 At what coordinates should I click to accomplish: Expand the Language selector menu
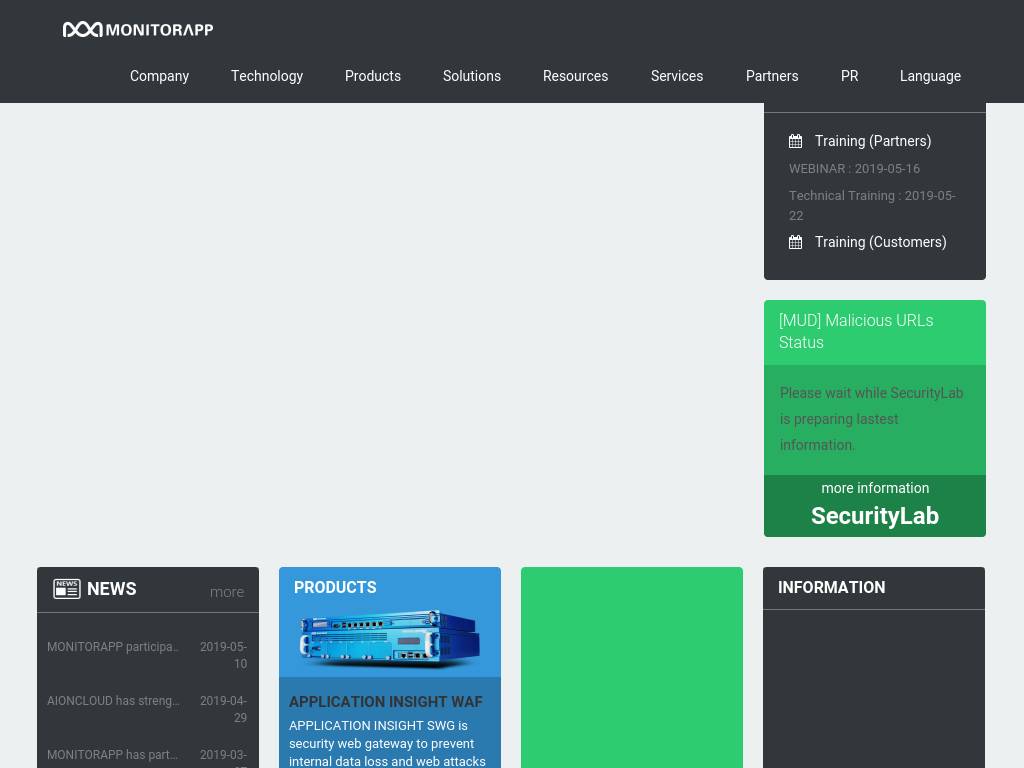(x=930, y=76)
